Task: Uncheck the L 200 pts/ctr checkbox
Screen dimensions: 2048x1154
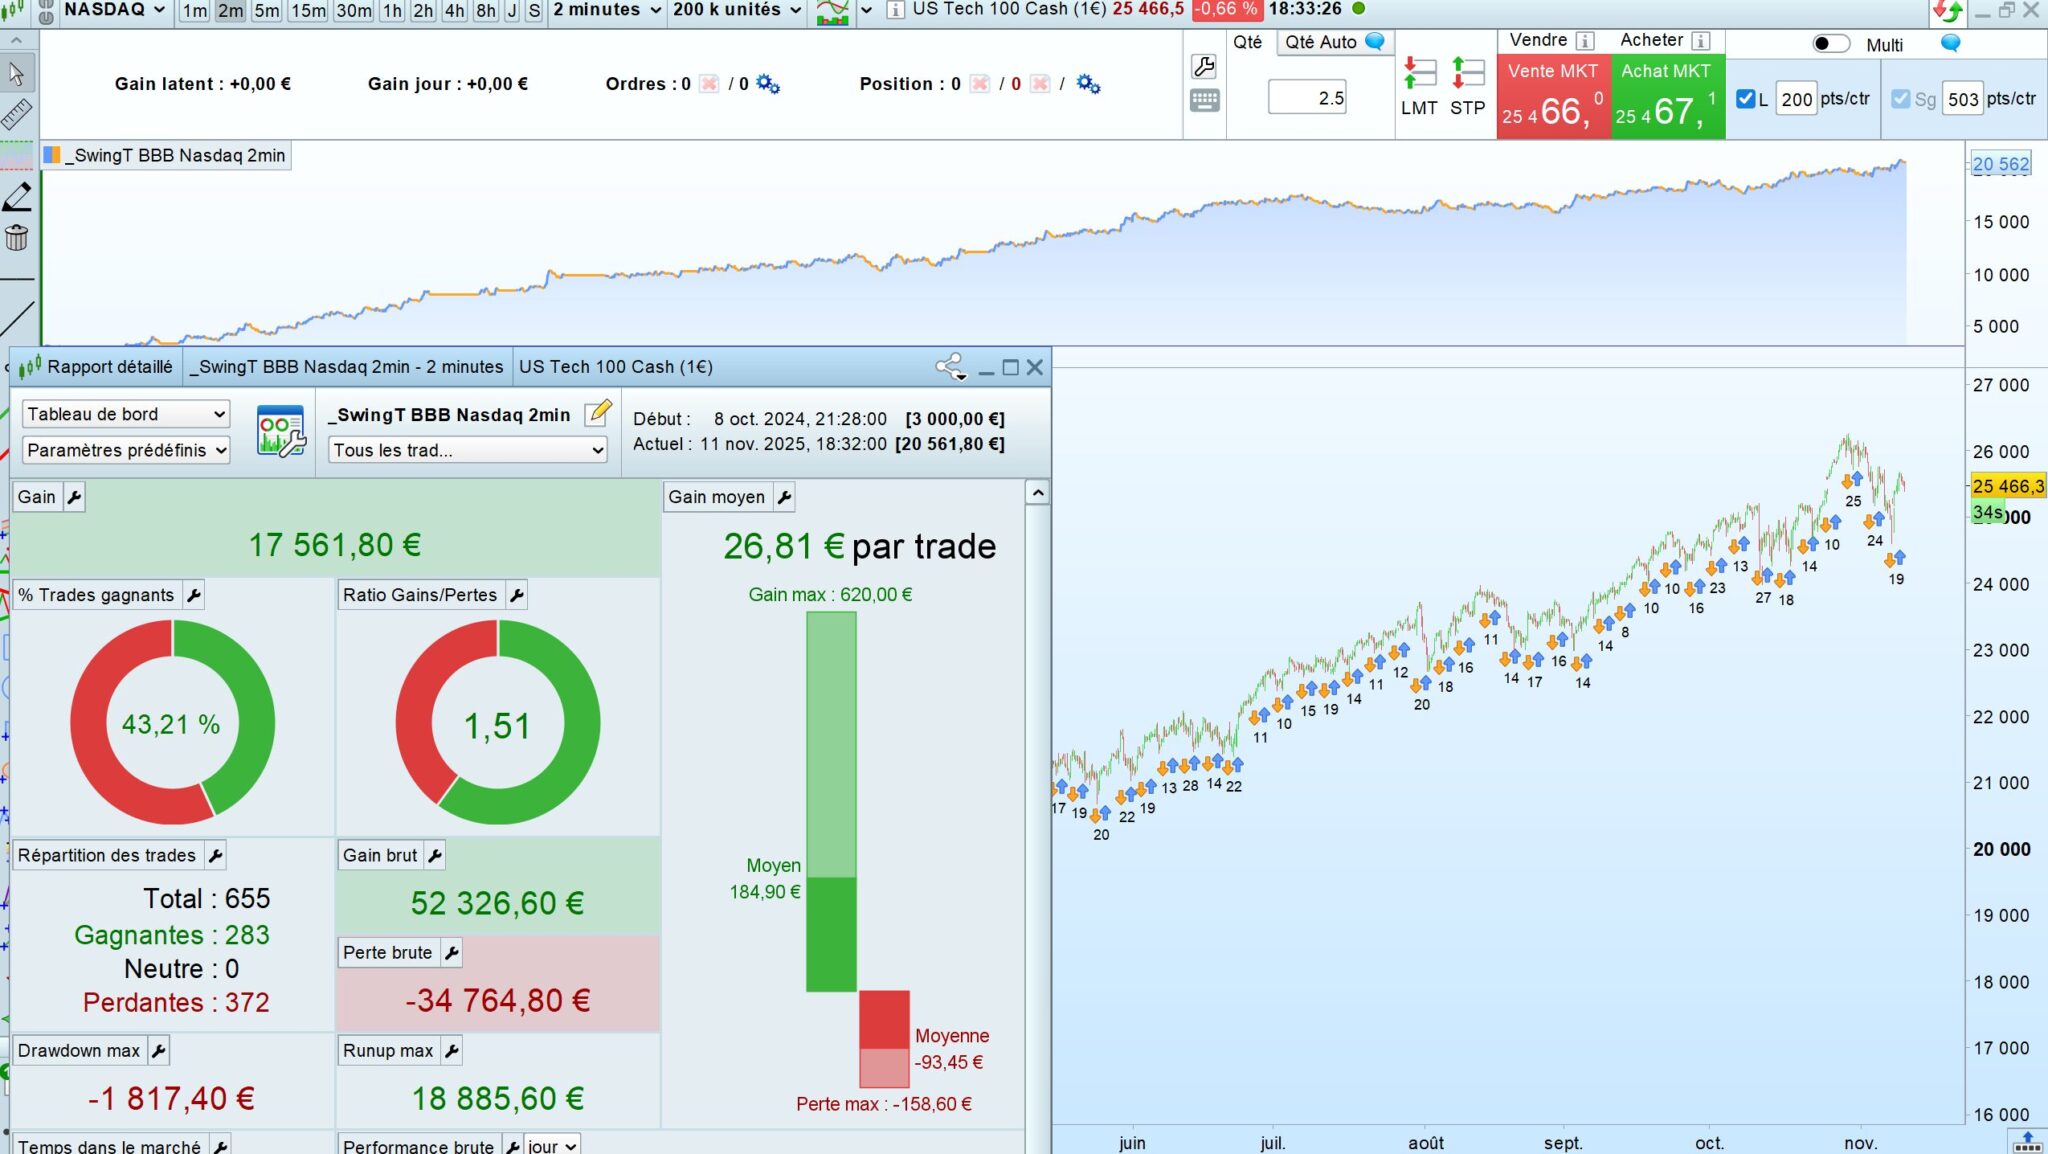Action: click(x=1746, y=99)
